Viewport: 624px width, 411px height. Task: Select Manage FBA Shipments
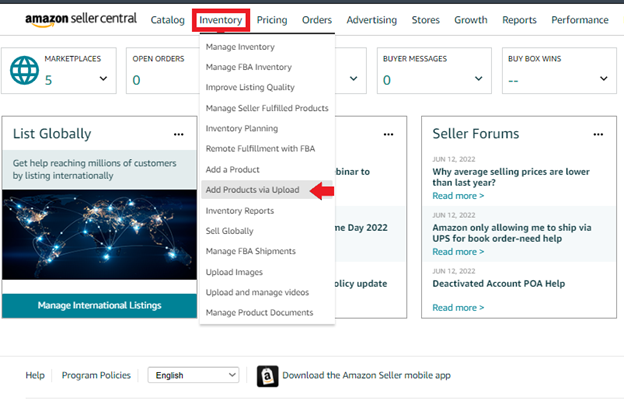click(250, 251)
